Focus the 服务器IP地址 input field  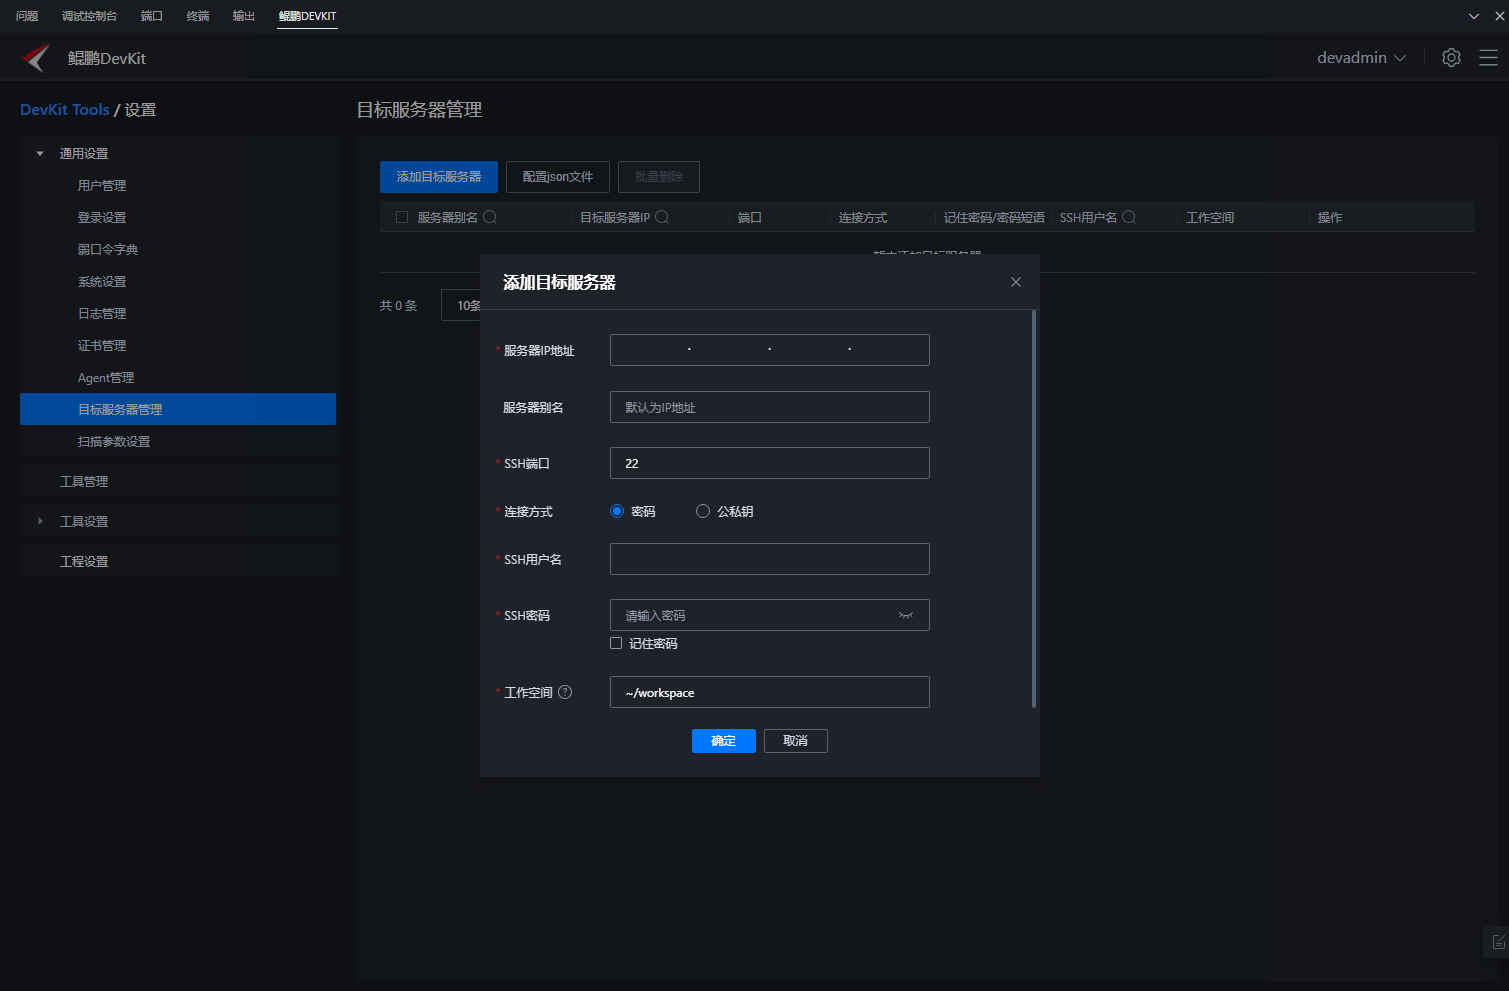click(770, 350)
